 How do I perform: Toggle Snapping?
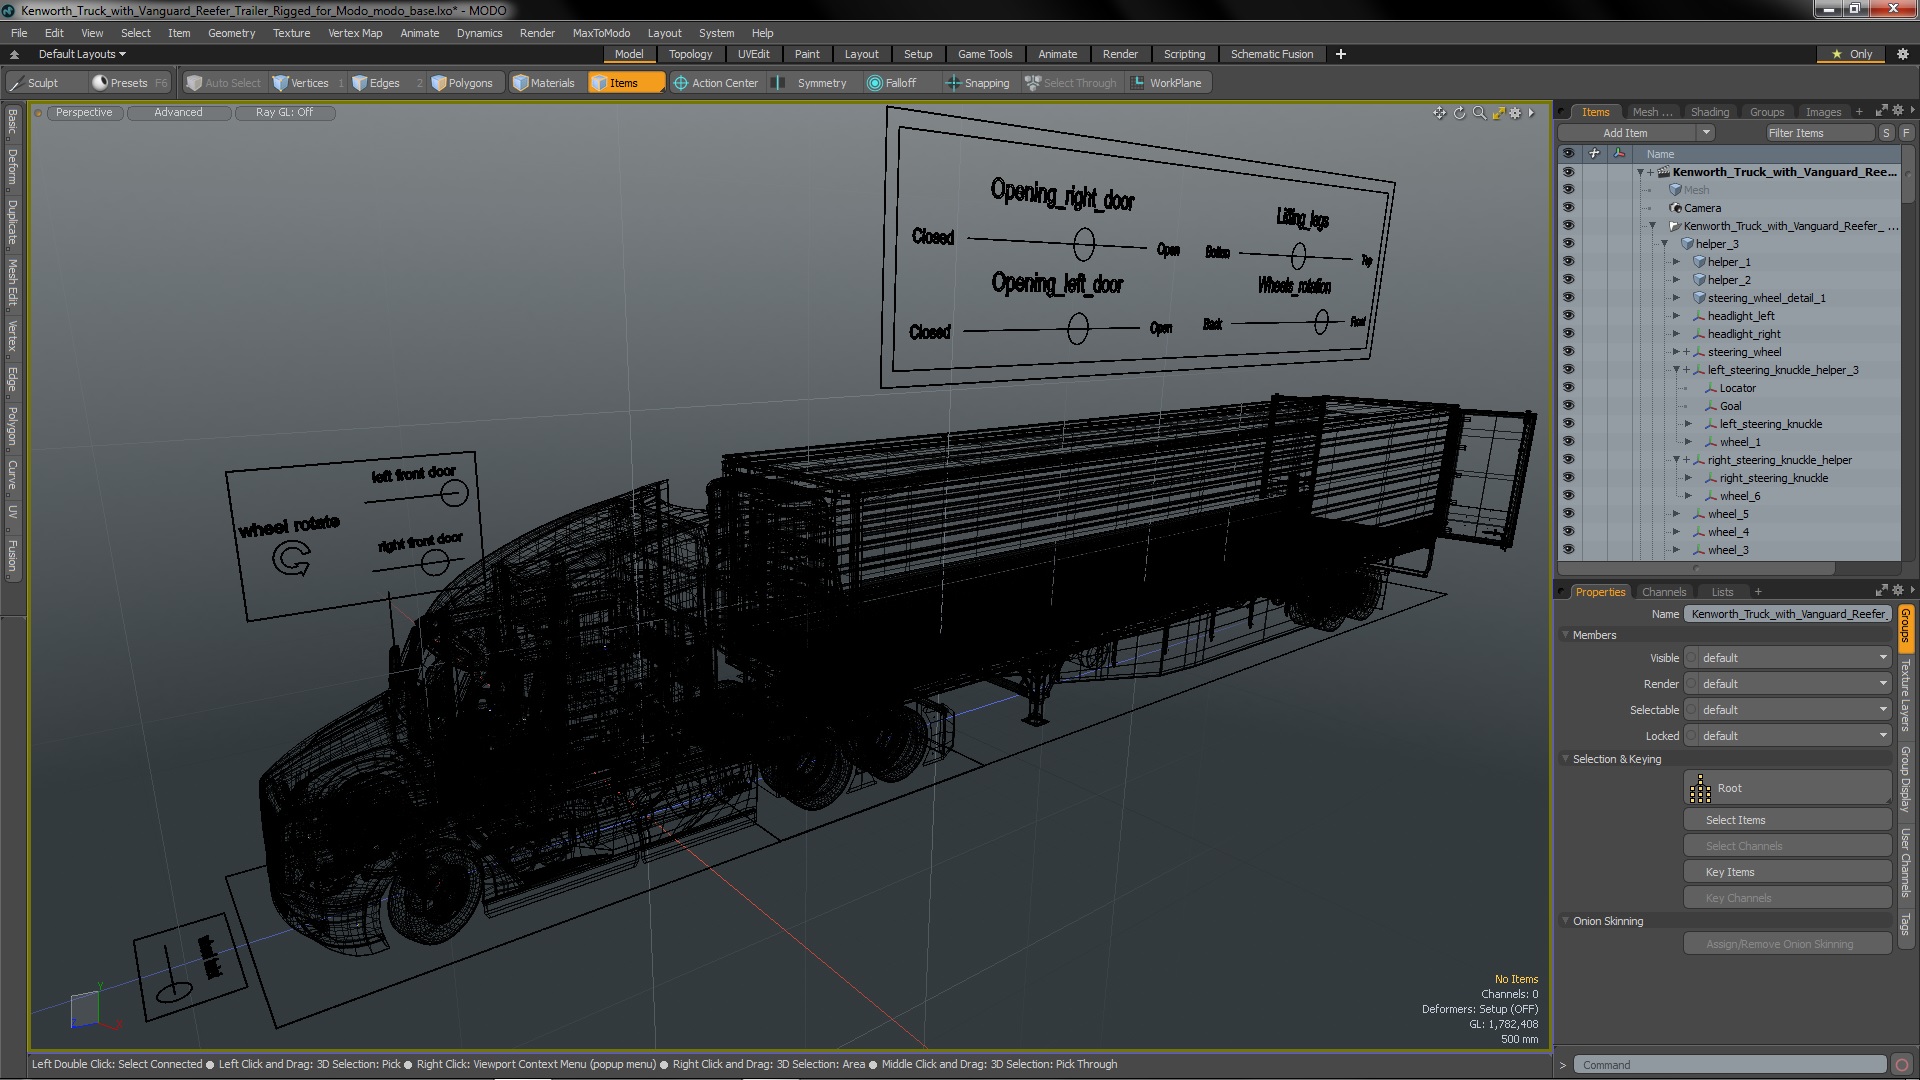click(x=978, y=83)
